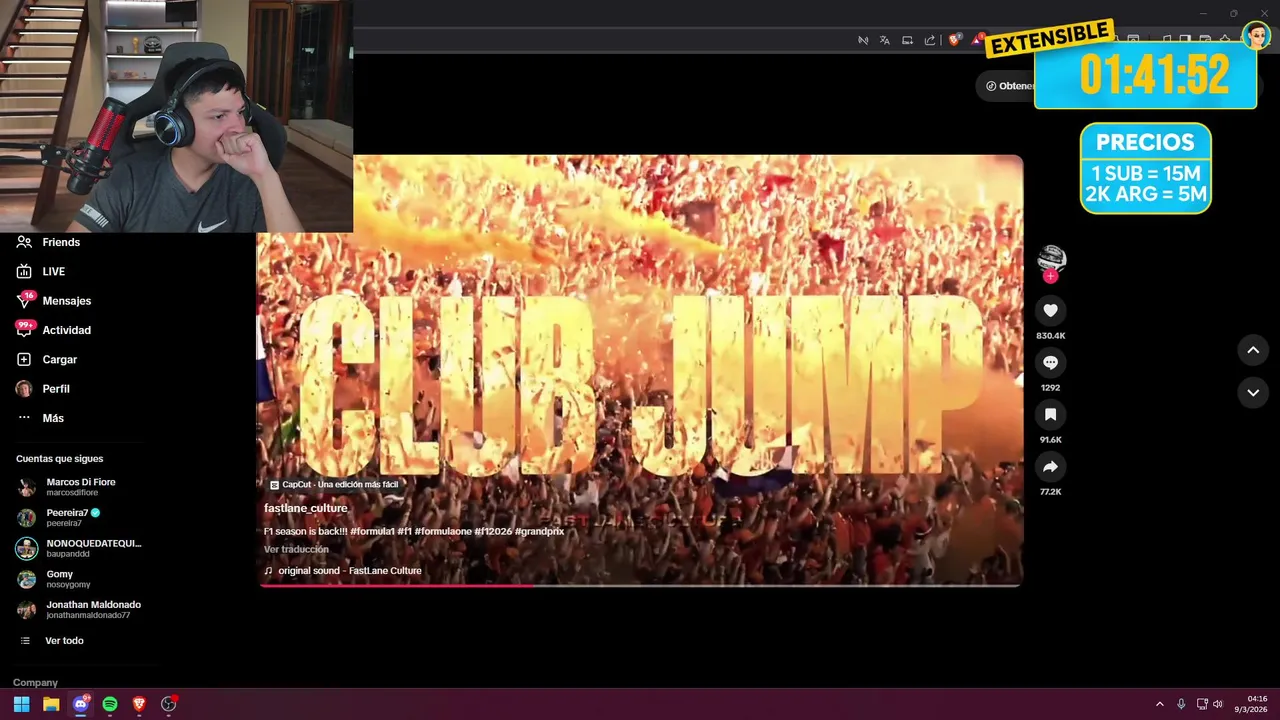Click the #grandprix hashtag

(540, 531)
